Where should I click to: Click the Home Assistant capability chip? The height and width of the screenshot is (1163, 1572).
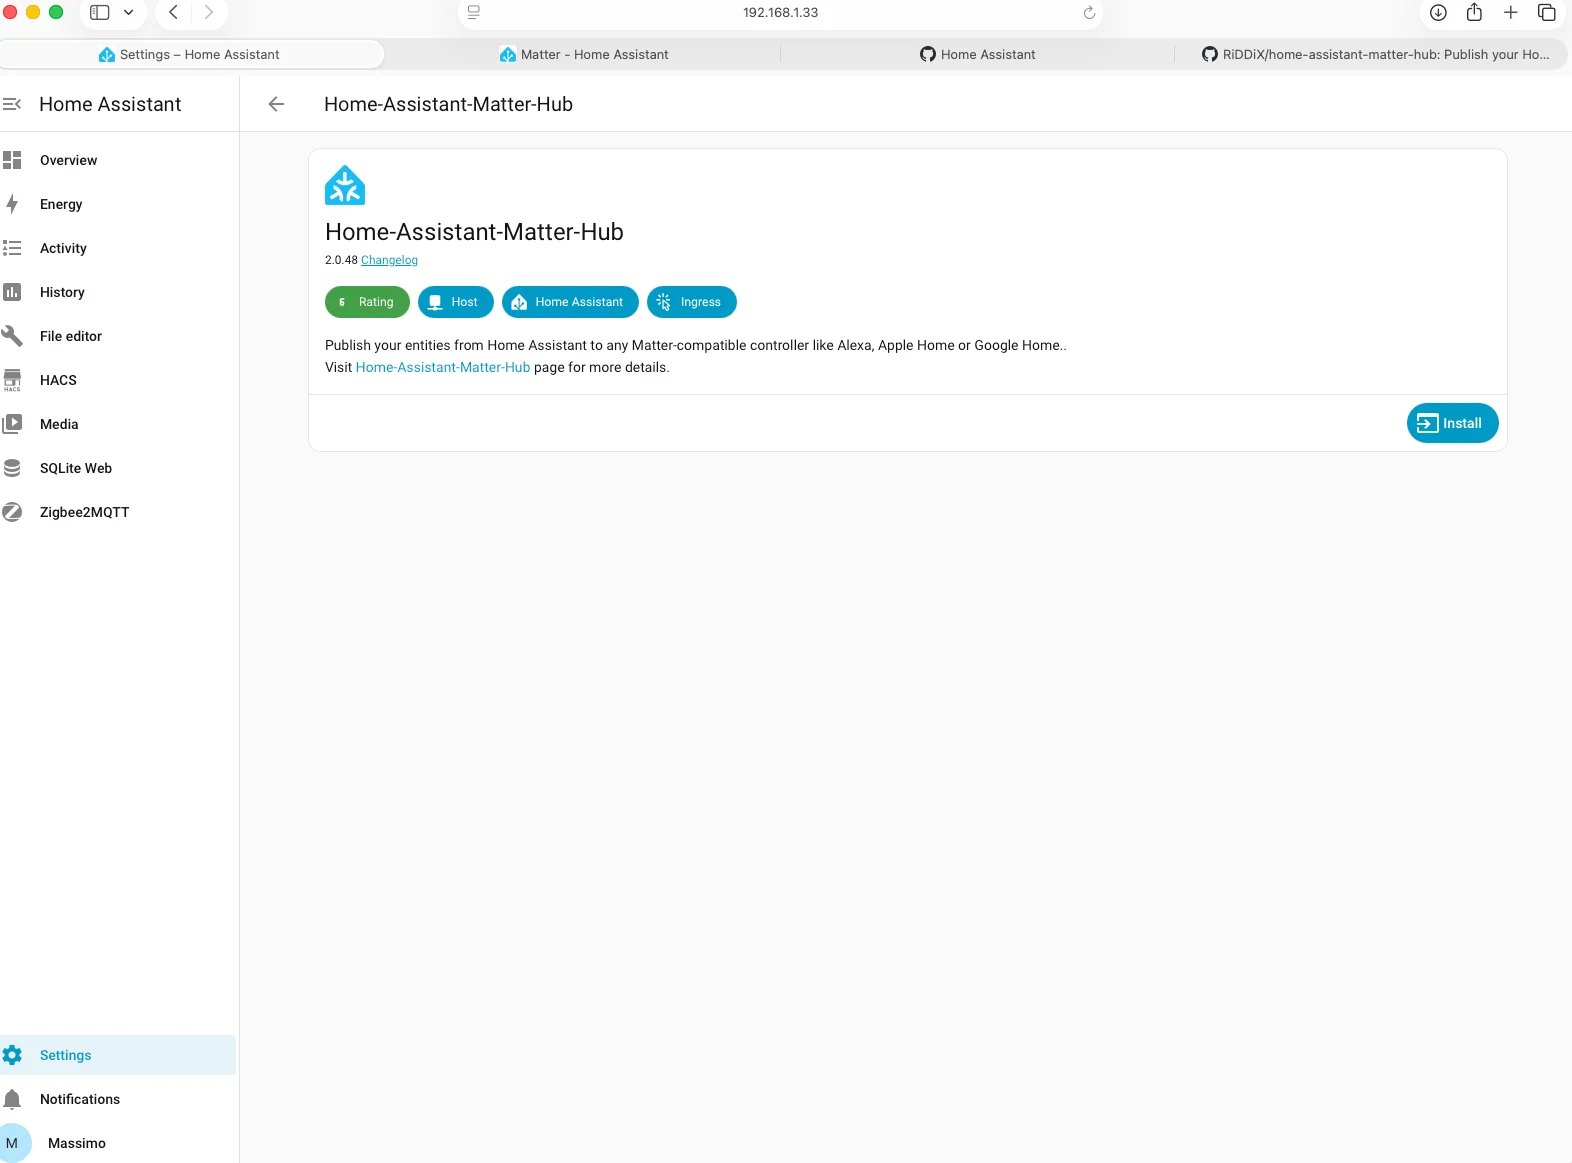pos(570,302)
